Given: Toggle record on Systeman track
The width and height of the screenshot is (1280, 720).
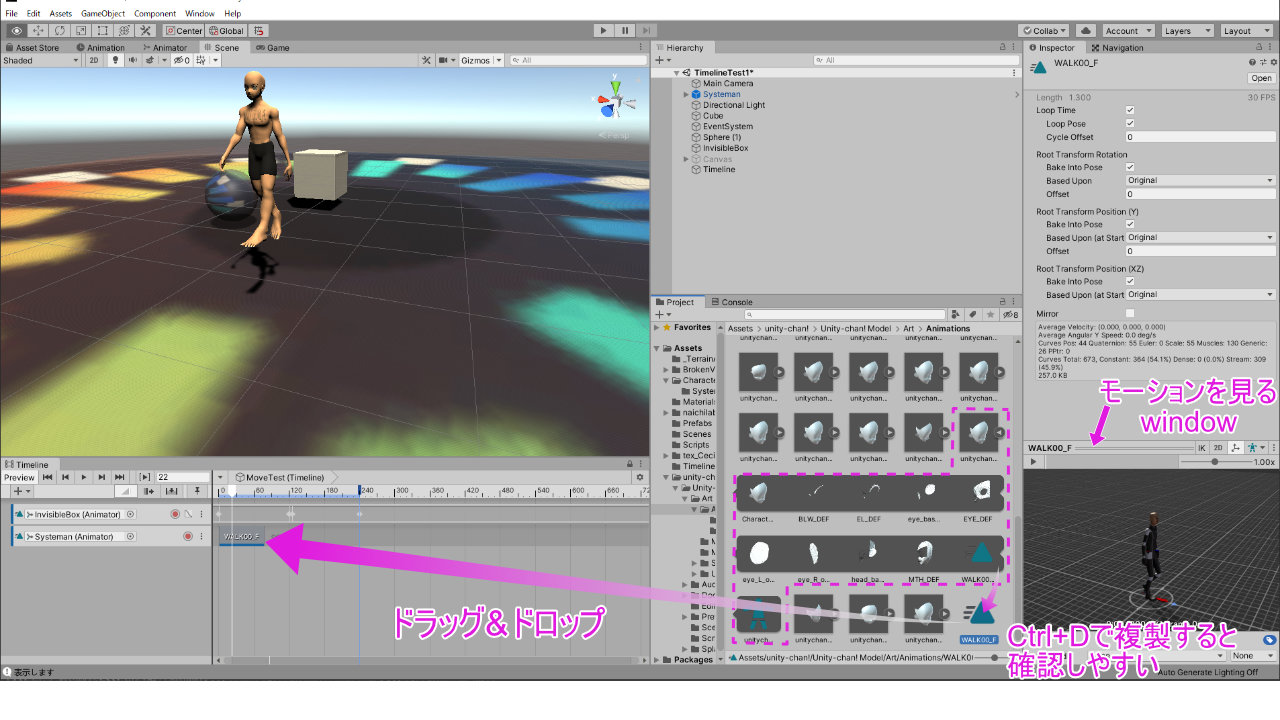Looking at the screenshot, I should (x=187, y=536).
